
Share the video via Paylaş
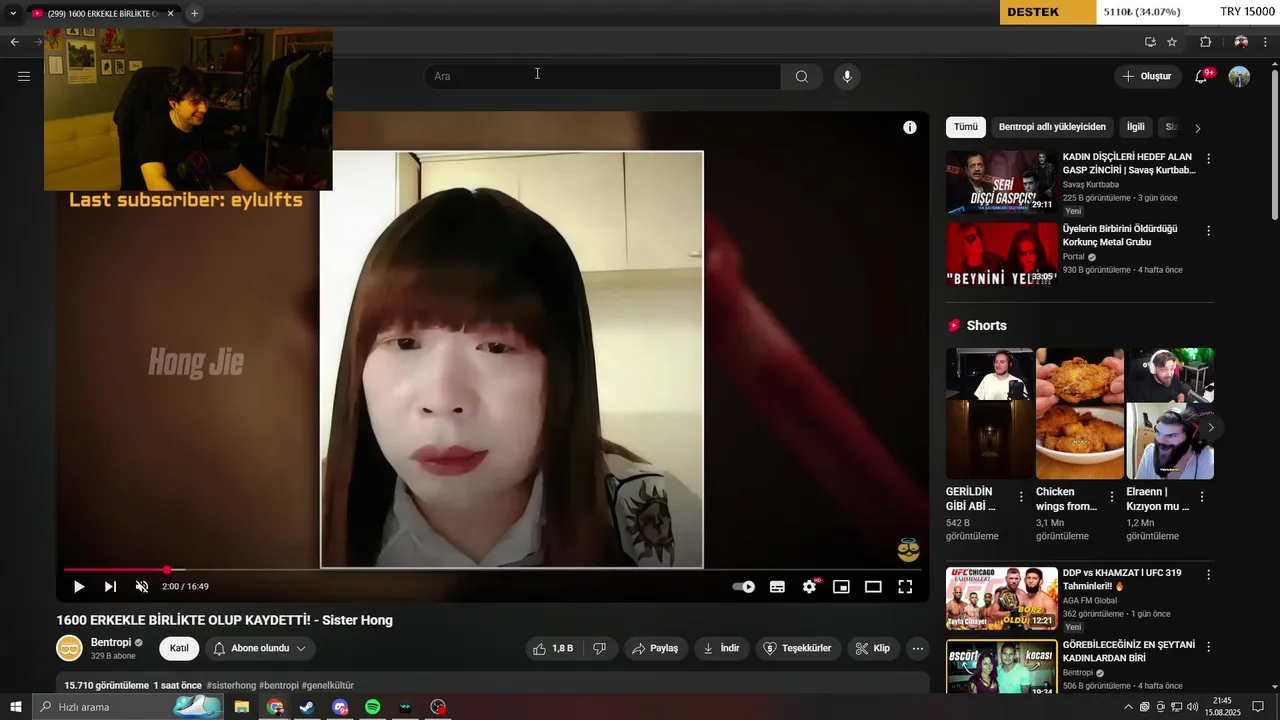pyautogui.click(x=654, y=648)
